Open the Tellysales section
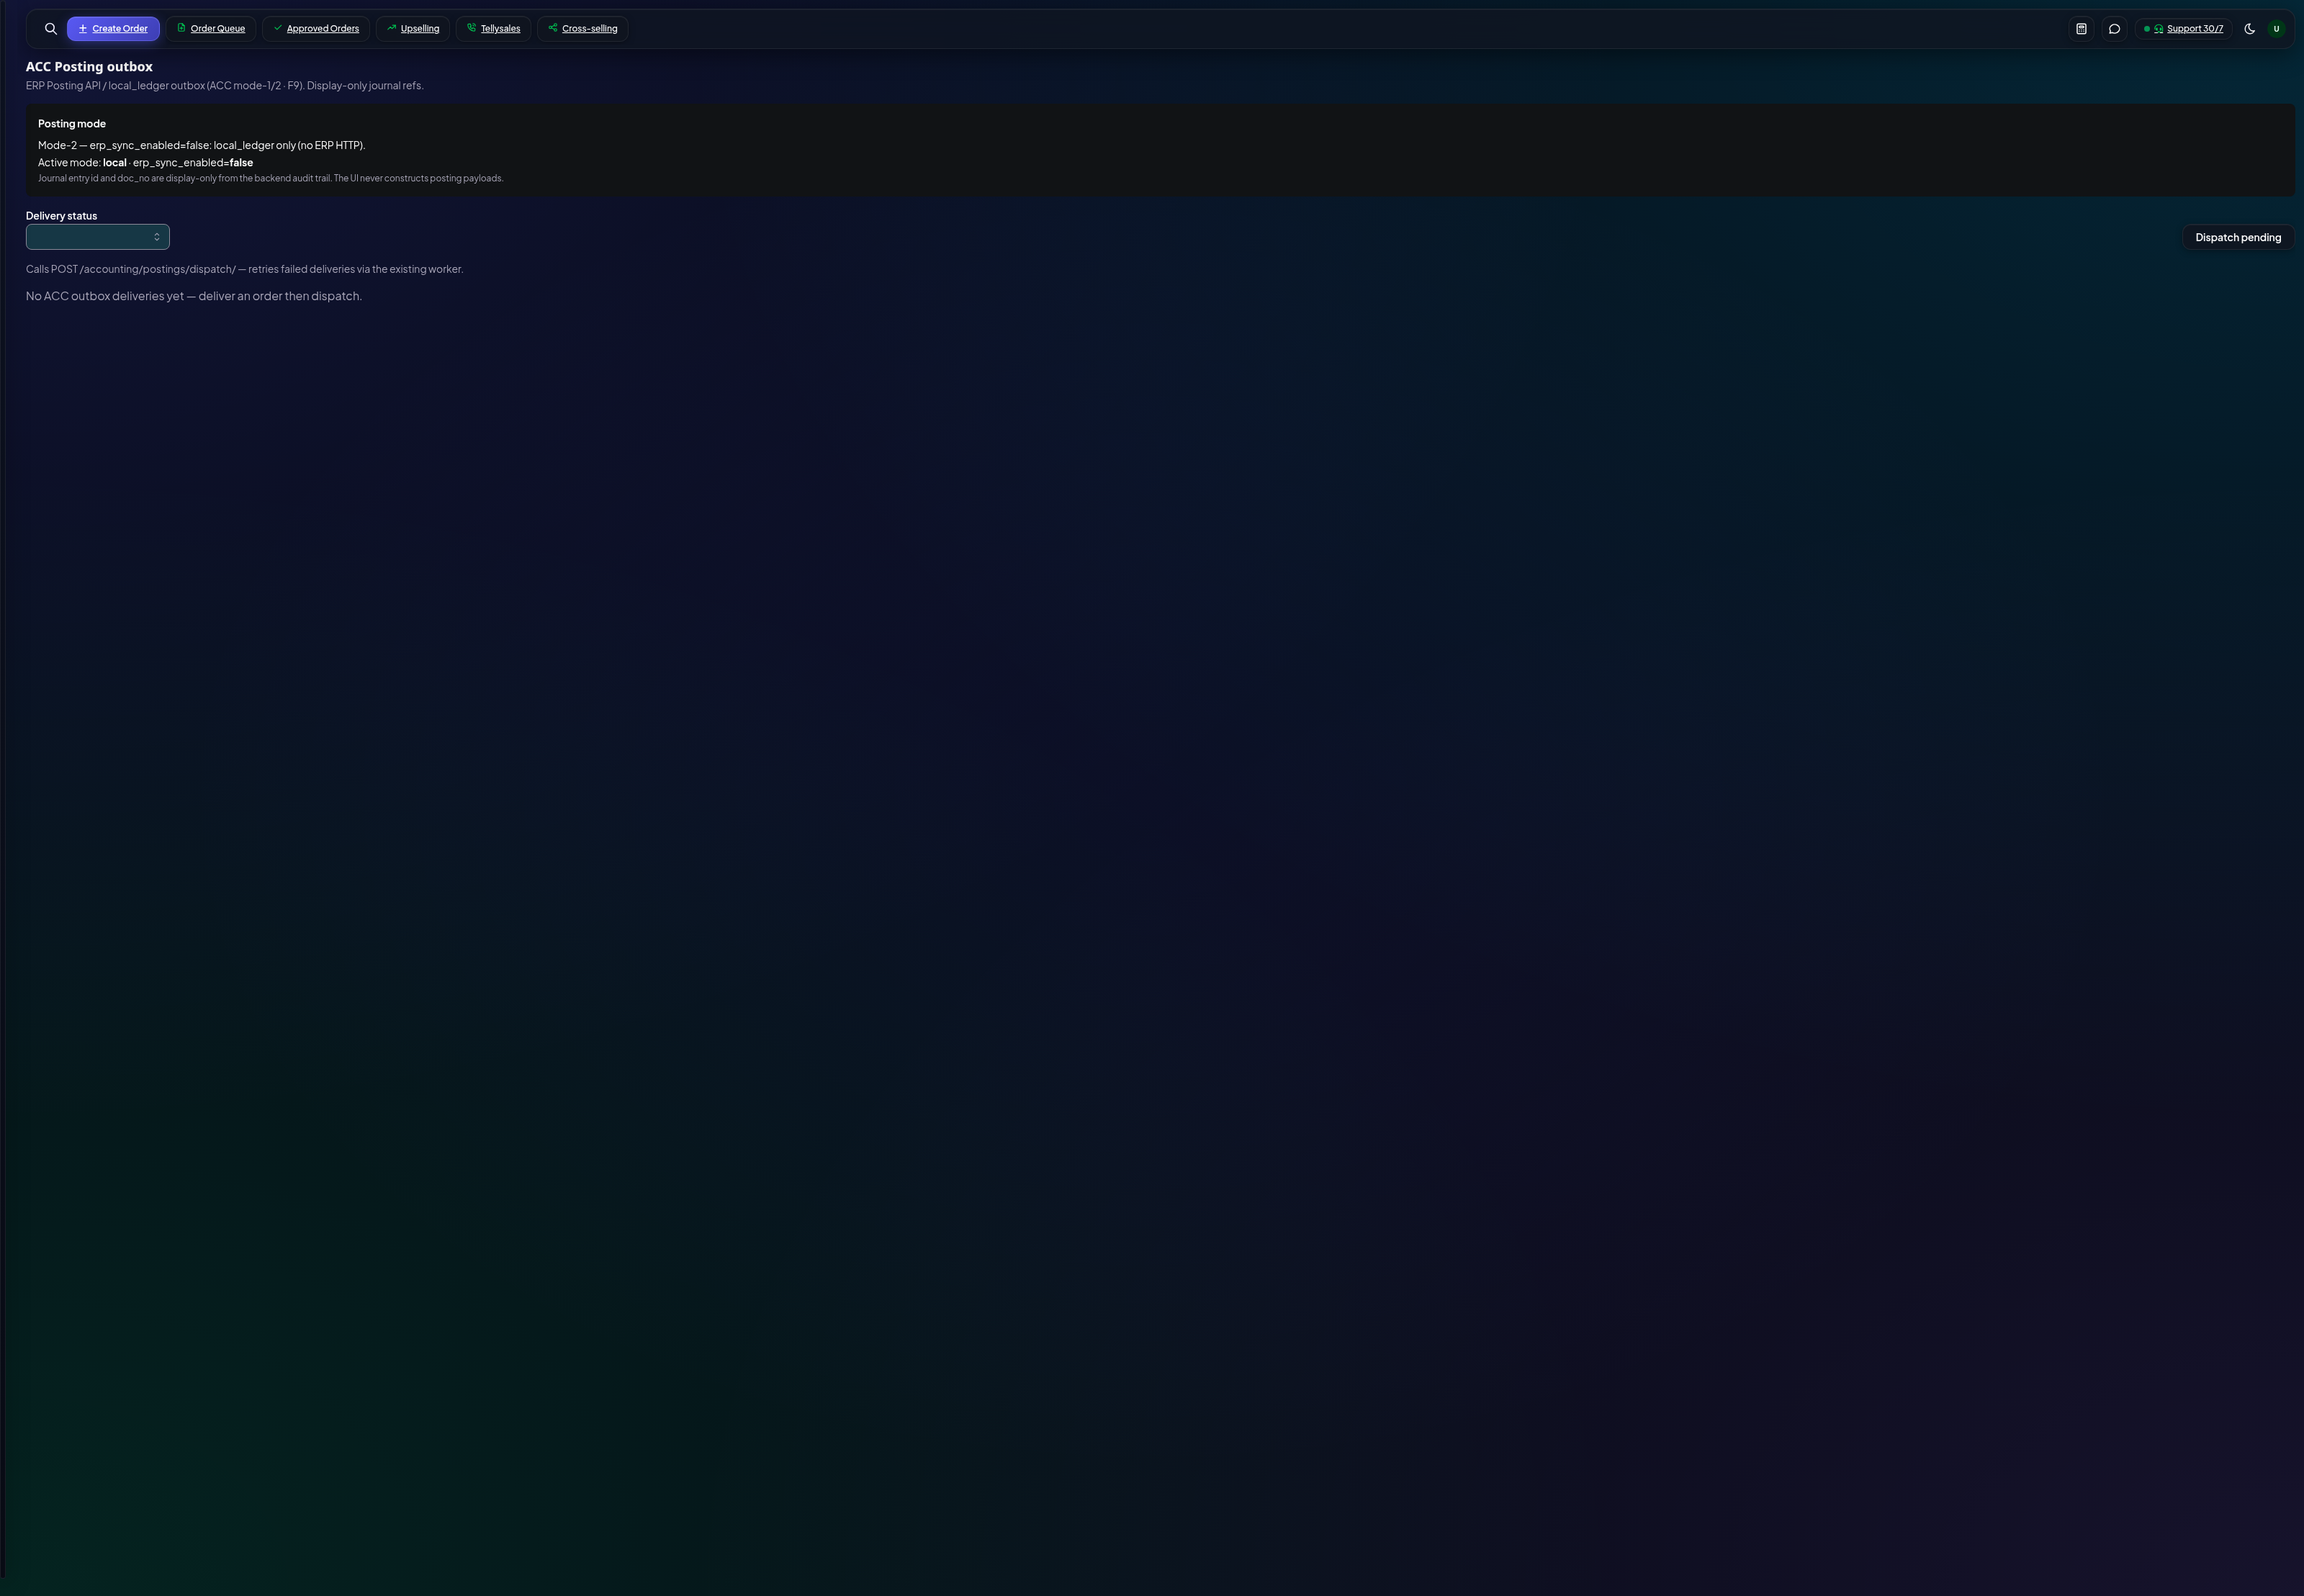 tap(494, 29)
